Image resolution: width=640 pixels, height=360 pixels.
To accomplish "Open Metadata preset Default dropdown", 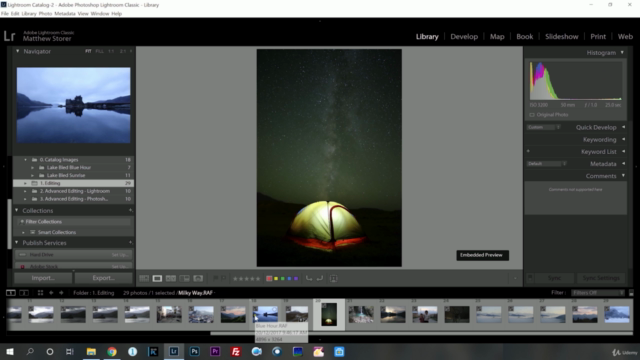I will pyautogui.click(x=547, y=164).
